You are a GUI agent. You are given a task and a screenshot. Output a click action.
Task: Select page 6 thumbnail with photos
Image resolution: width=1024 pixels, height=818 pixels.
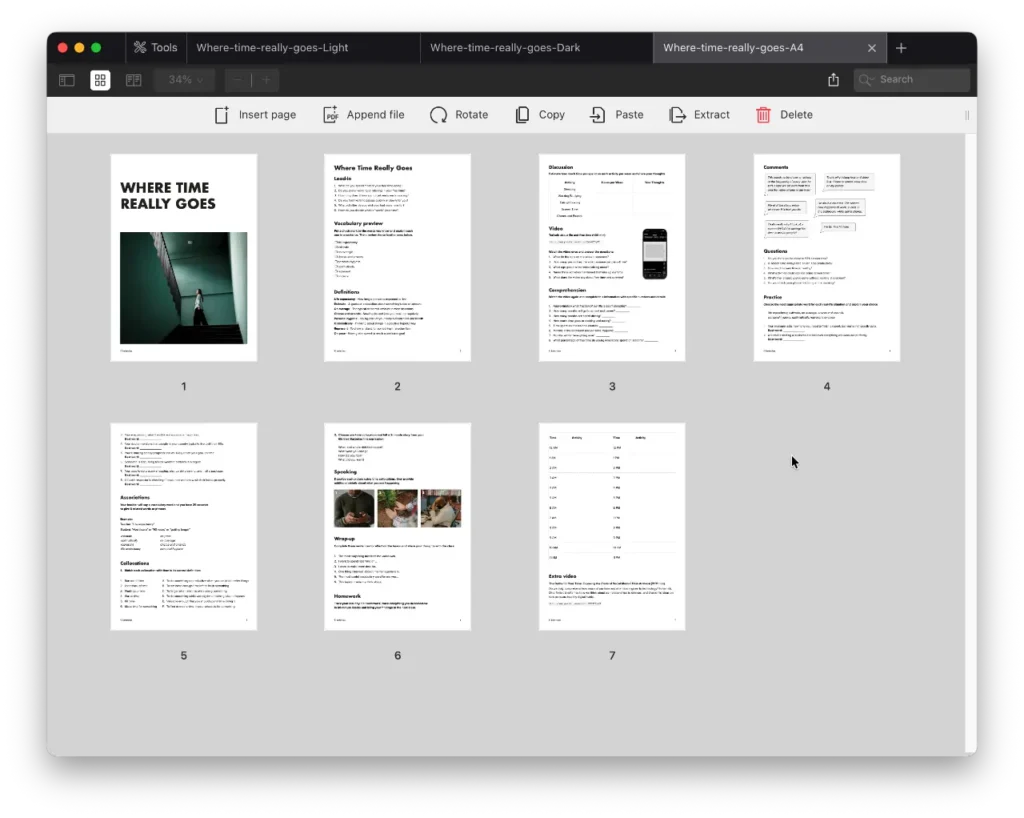coord(397,526)
